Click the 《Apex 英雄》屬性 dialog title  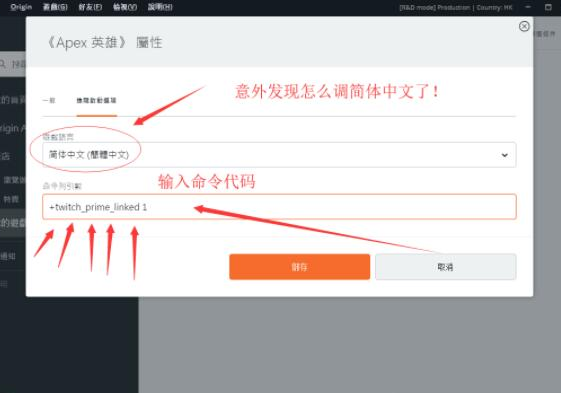(x=104, y=43)
